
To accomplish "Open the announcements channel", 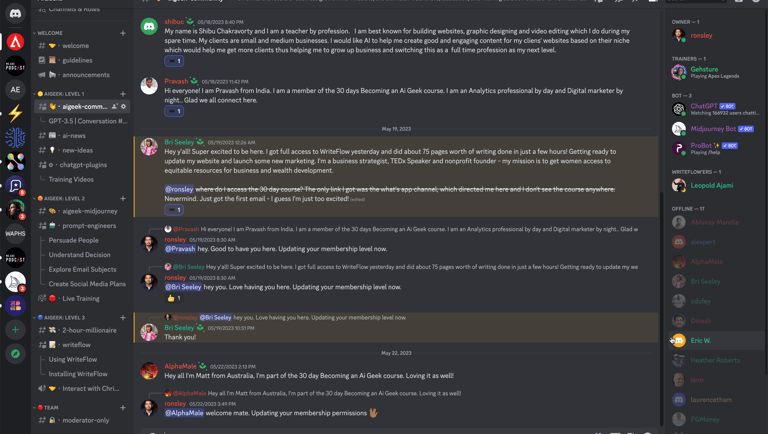I will (x=85, y=75).
